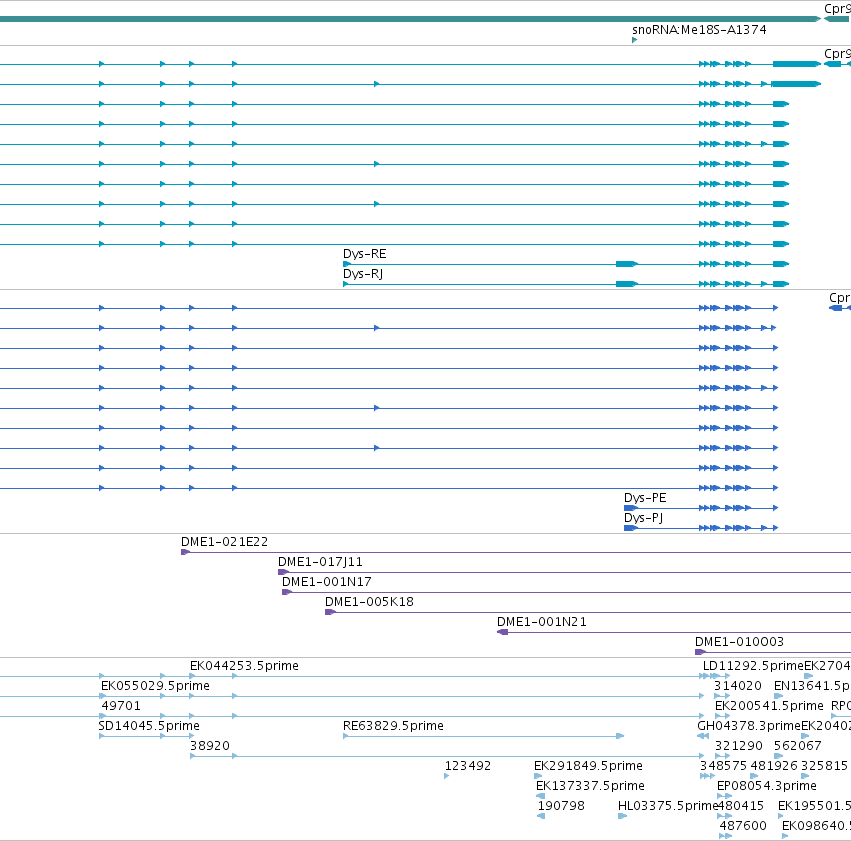
Task: Click the EP08054.3prime EST label
Action: click(x=766, y=786)
